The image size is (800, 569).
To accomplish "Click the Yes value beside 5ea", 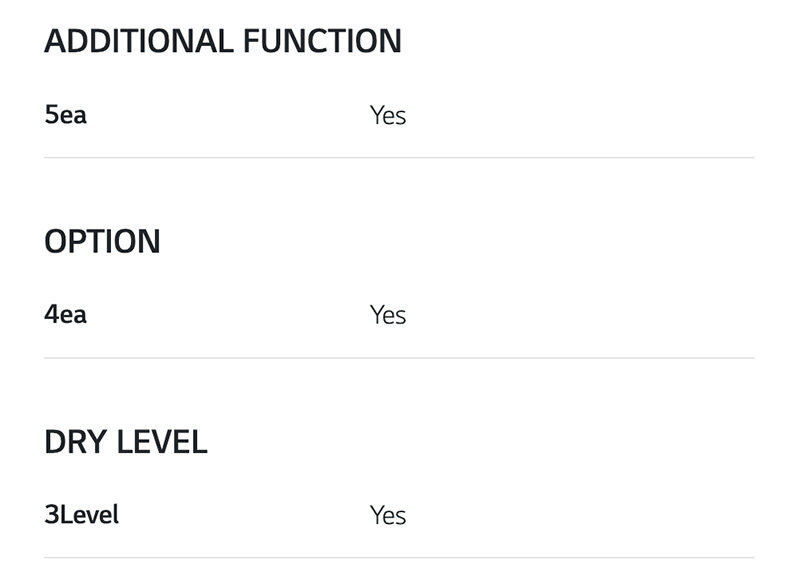I will point(388,116).
